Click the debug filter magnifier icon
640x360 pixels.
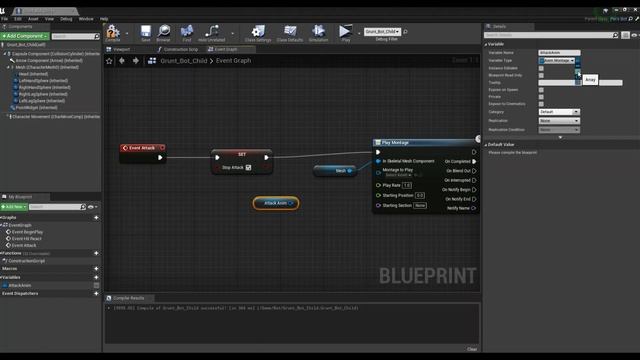(x=405, y=31)
